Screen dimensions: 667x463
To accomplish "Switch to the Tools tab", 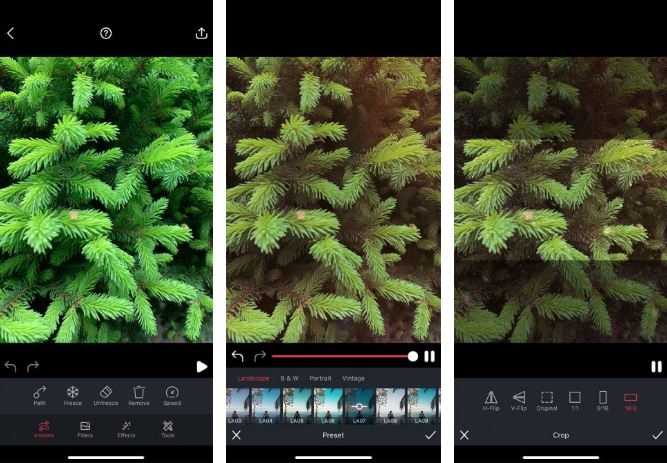I will point(168,429).
